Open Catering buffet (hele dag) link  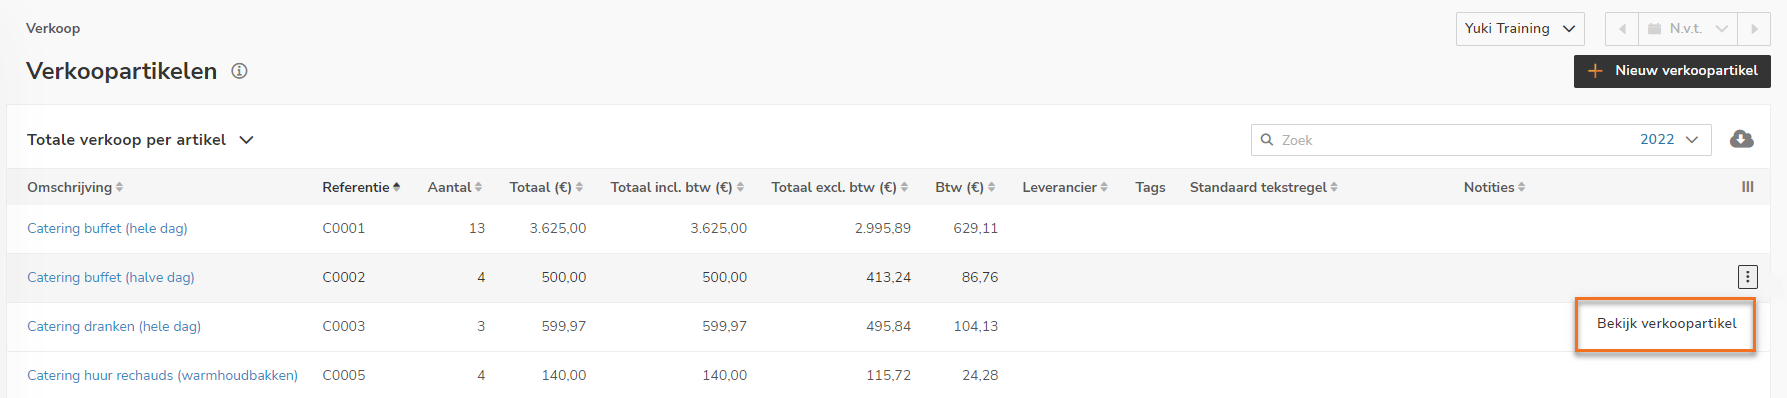(x=107, y=228)
